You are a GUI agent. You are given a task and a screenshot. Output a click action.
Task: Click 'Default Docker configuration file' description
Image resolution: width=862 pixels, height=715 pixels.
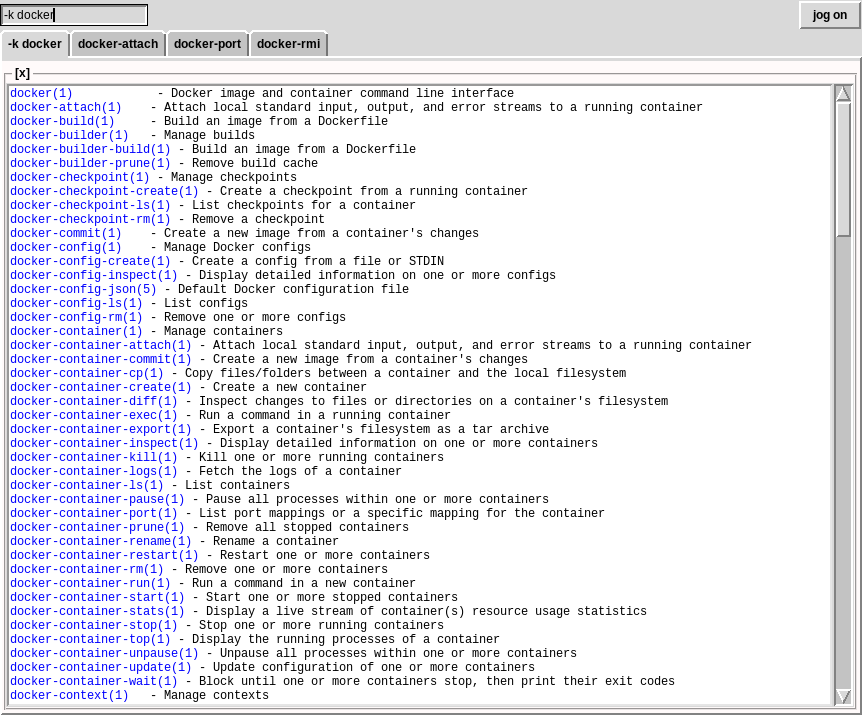tap(294, 290)
